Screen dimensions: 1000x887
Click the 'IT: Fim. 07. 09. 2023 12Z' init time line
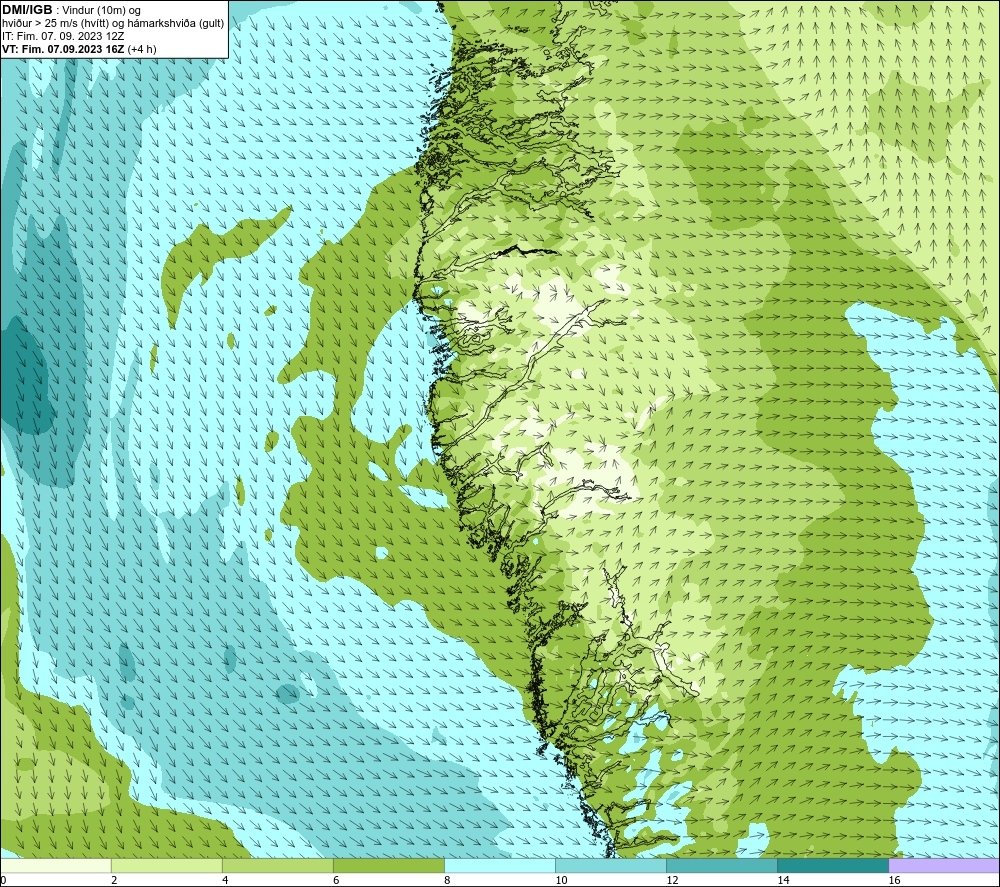pos(63,36)
